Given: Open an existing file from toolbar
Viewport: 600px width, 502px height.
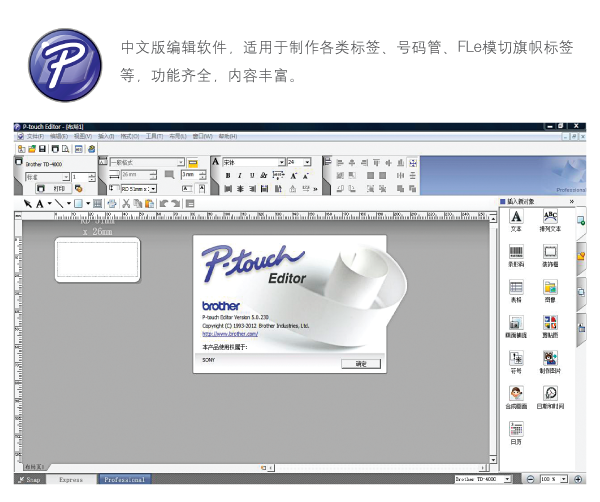Looking at the screenshot, I should point(32,149).
